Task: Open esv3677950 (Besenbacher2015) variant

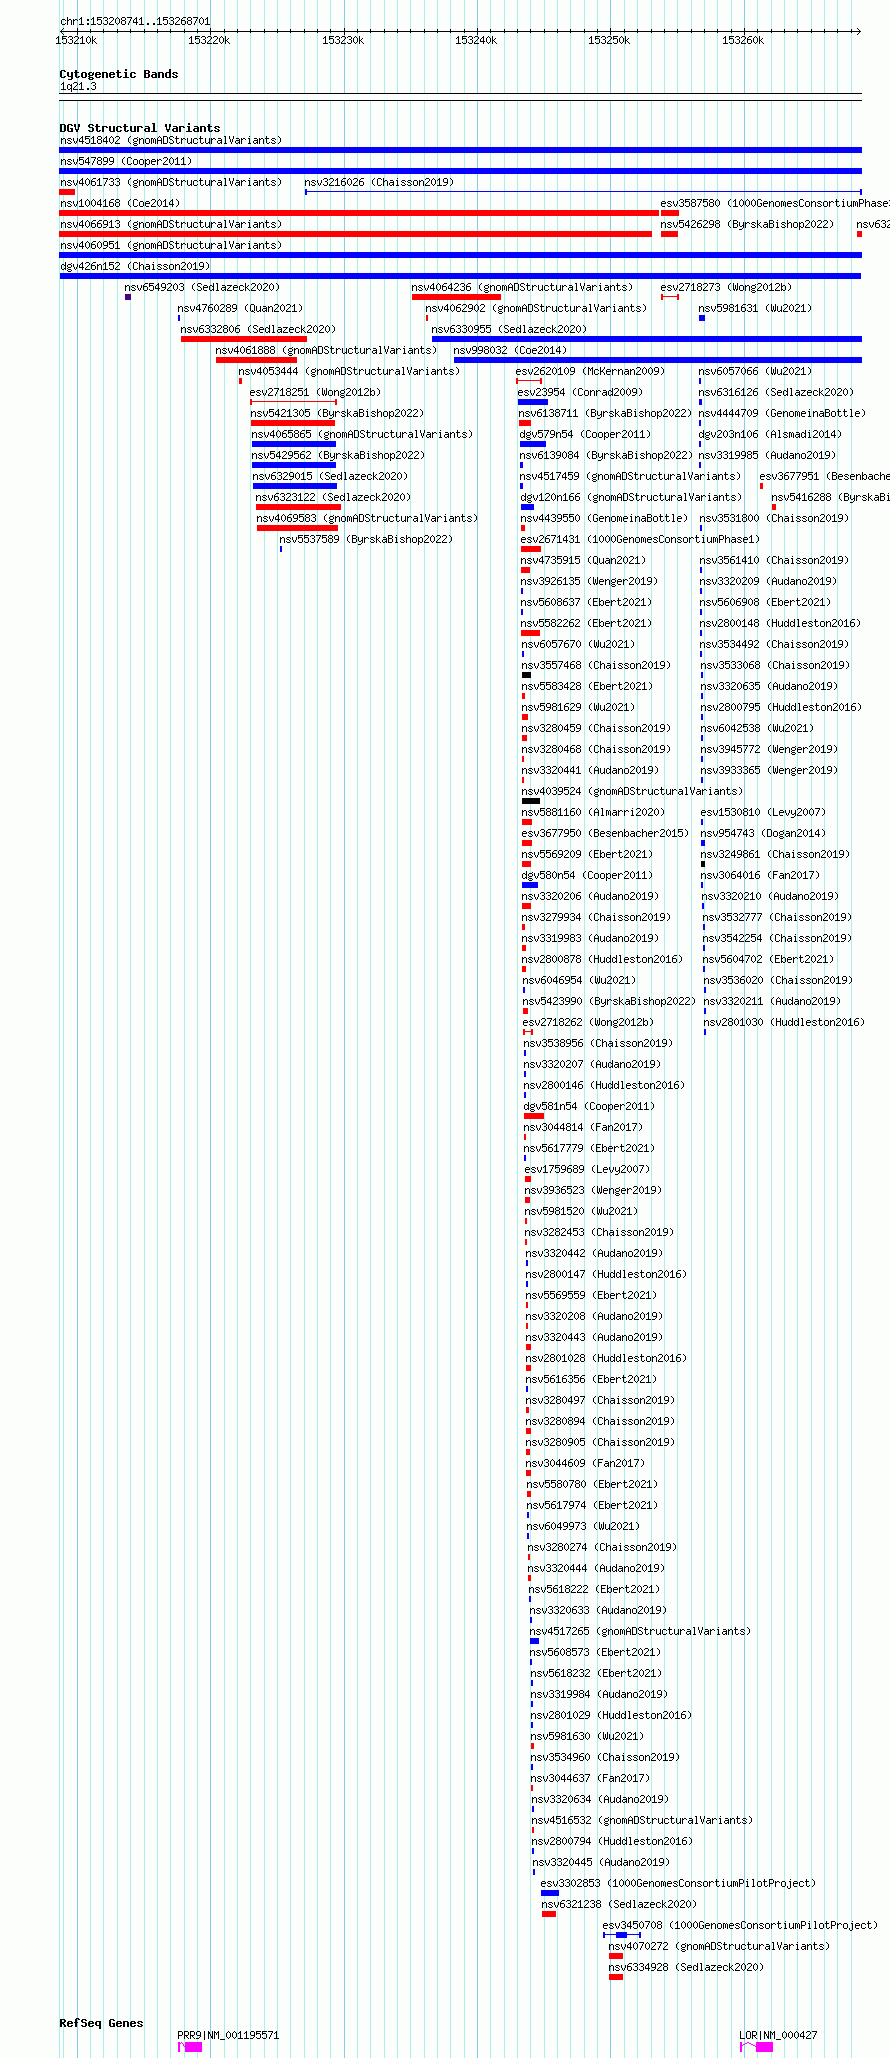Action: [x=605, y=833]
